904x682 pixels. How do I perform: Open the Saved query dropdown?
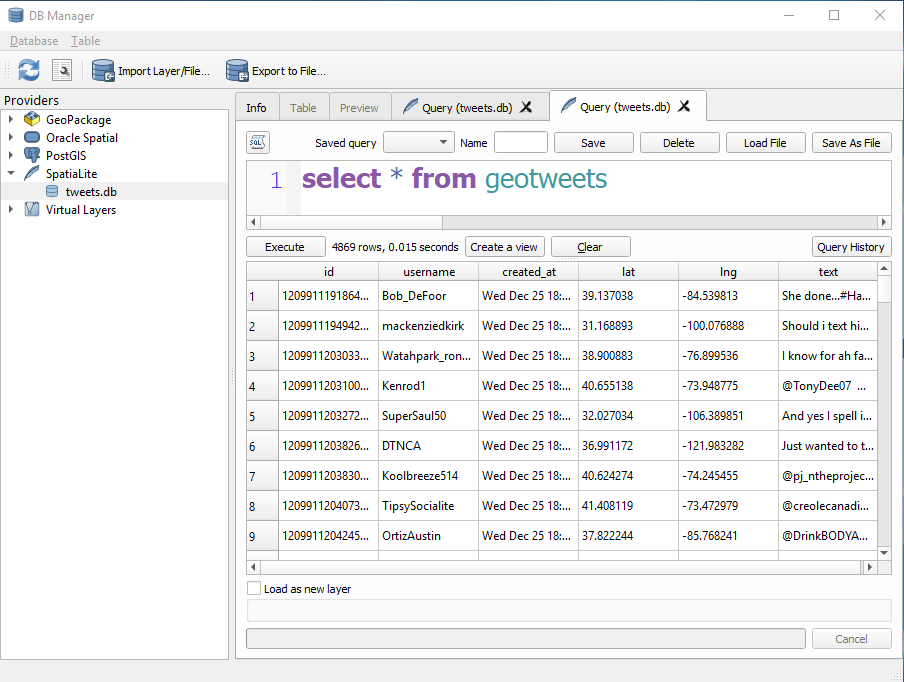pyautogui.click(x=418, y=143)
